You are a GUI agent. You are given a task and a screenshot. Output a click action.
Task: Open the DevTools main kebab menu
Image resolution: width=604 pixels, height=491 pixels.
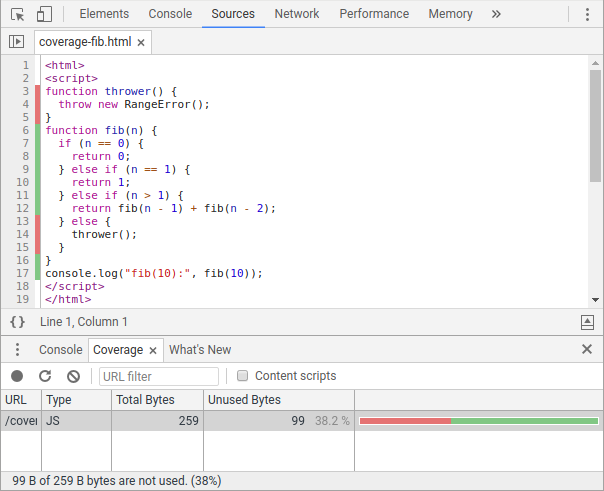click(587, 14)
